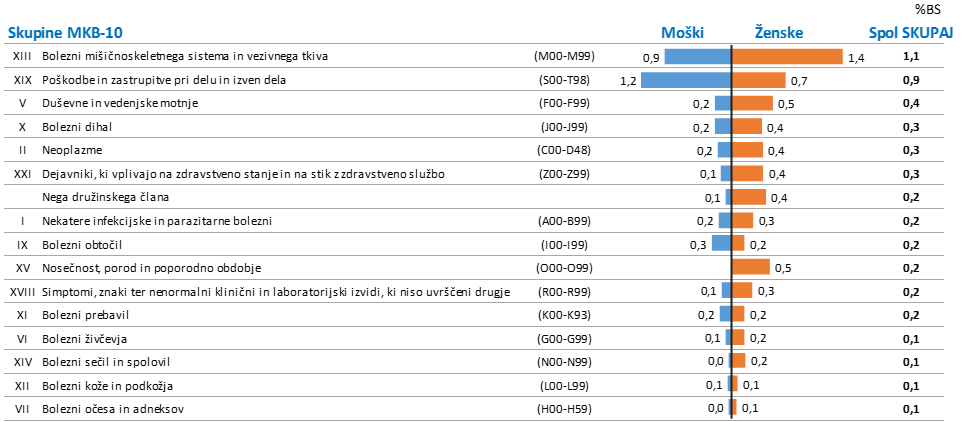
Task: Click the Skupine MKB-10 column header
Action: 68,33
